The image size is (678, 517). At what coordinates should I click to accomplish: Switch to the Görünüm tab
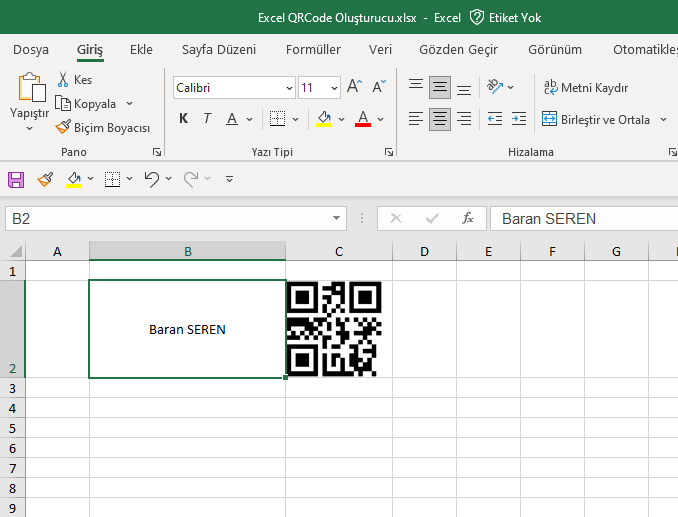pyautogui.click(x=555, y=50)
